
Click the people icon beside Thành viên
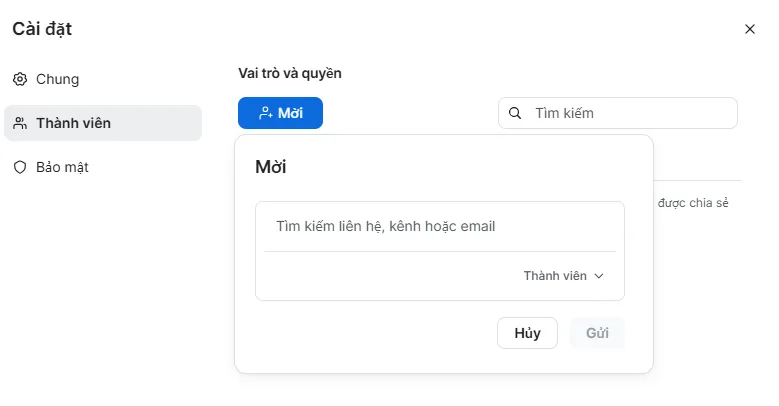click(x=20, y=123)
